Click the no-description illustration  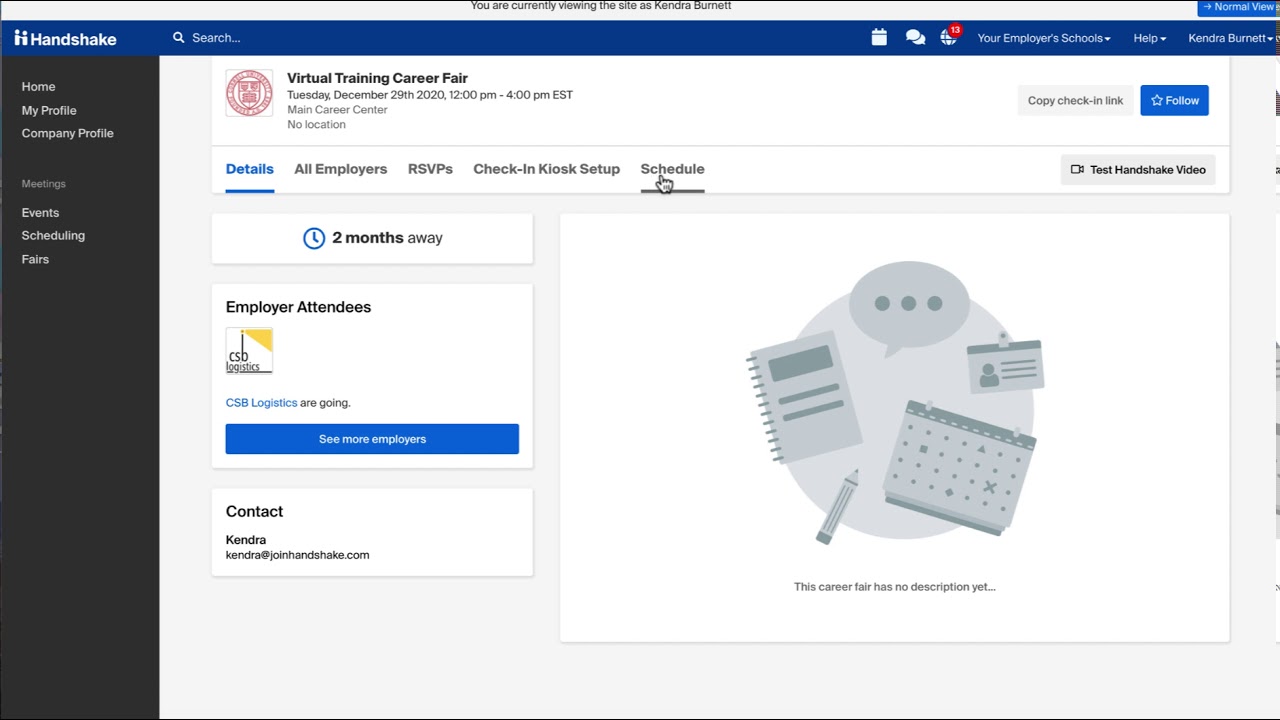pos(895,403)
